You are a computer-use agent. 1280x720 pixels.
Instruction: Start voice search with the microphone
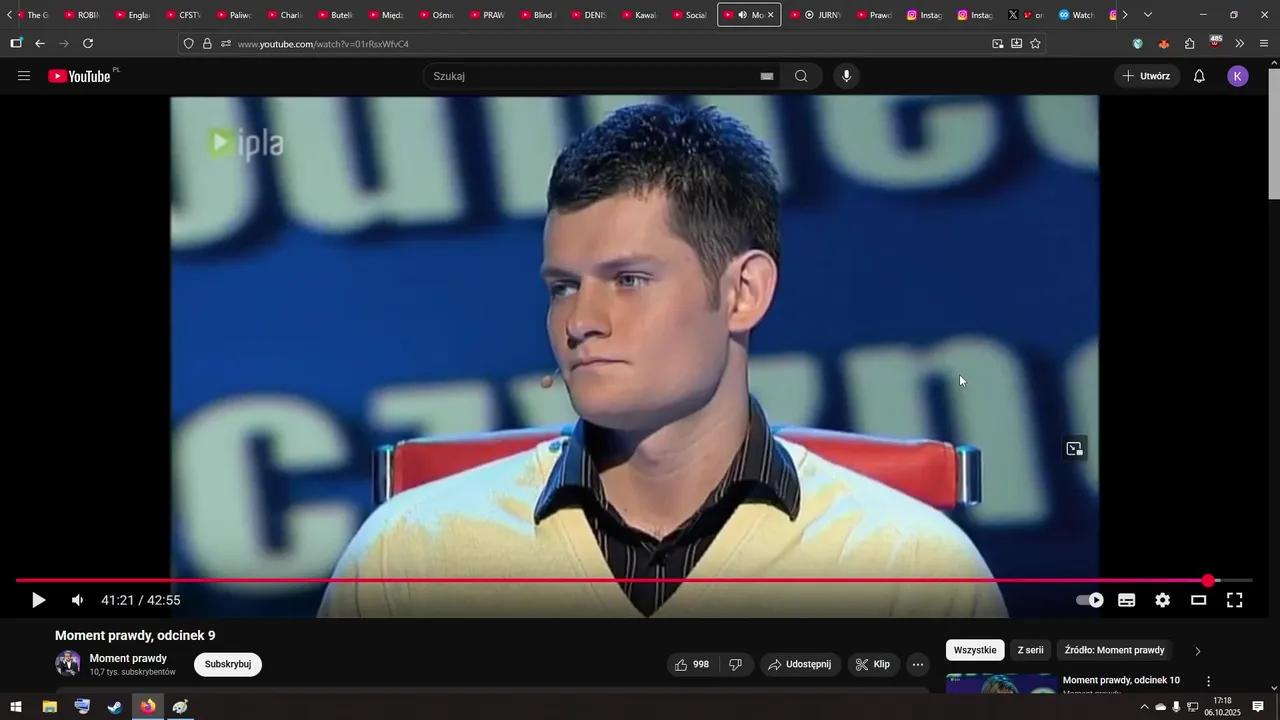tap(847, 76)
